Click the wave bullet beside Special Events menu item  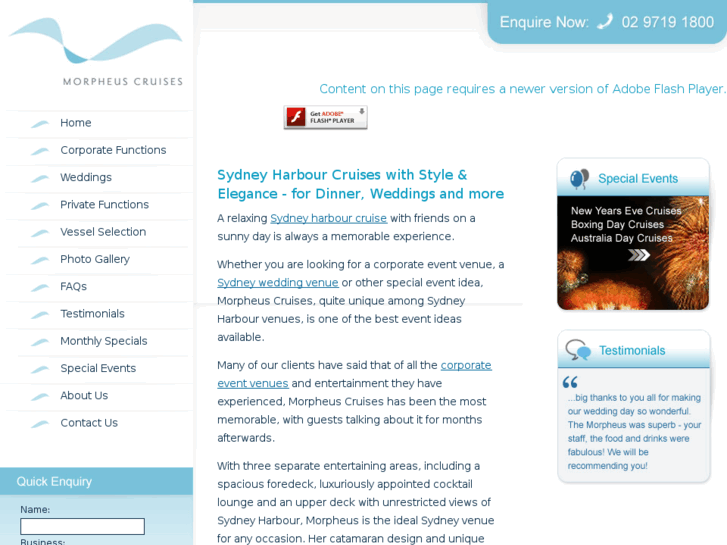[x=40, y=369]
